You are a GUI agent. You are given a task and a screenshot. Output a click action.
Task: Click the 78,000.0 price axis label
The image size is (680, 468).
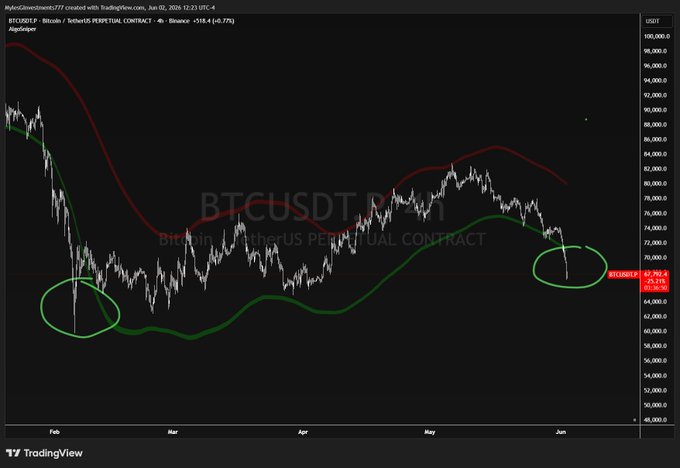[656, 199]
